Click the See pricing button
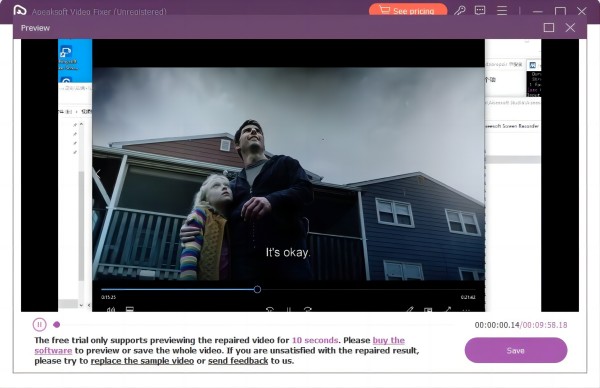Image resolution: width=600 pixels, height=388 pixels. pyautogui.click(x=408, y=10)
